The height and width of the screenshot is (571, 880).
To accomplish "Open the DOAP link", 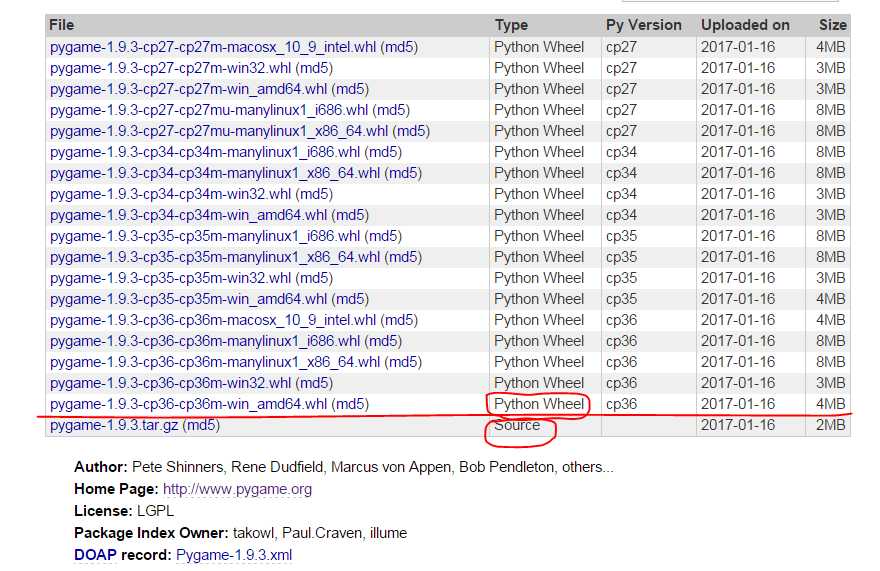I will click(95, 555).
